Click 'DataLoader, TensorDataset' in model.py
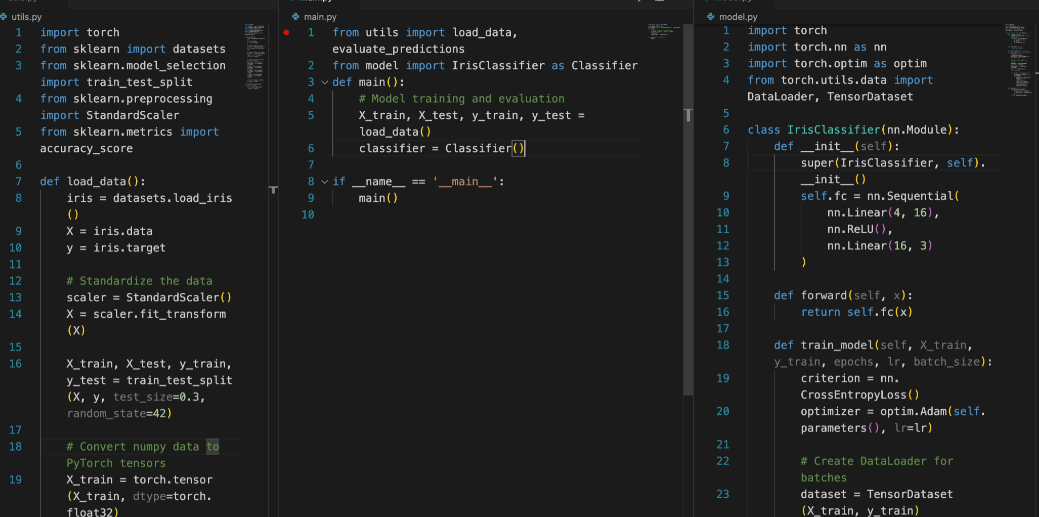The image size is (1039, 517). [x=830, y=97]
